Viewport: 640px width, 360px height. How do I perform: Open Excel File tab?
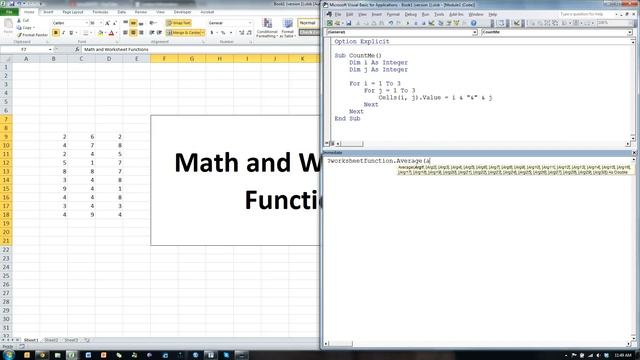pos(9,12)
